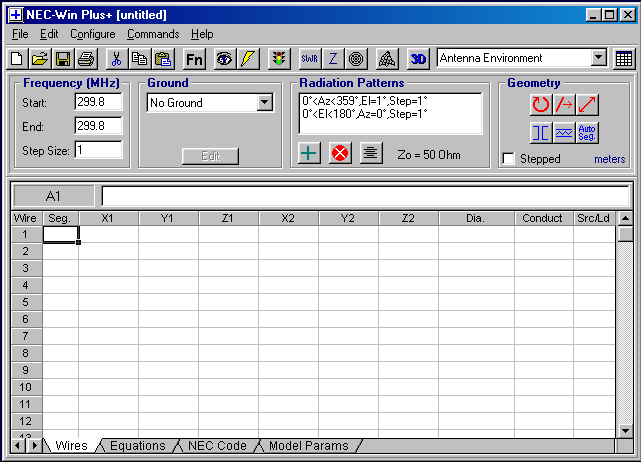The height and width of the screenshot is (462, 641).
Task: Select the elevation pattern line 0°<El<180°
Action: [365, 114]
